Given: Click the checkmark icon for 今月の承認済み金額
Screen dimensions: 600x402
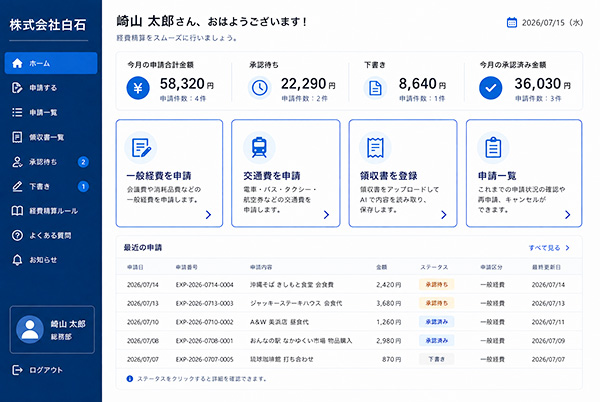Looking at the screenshot, I should (x=491, y=88).
